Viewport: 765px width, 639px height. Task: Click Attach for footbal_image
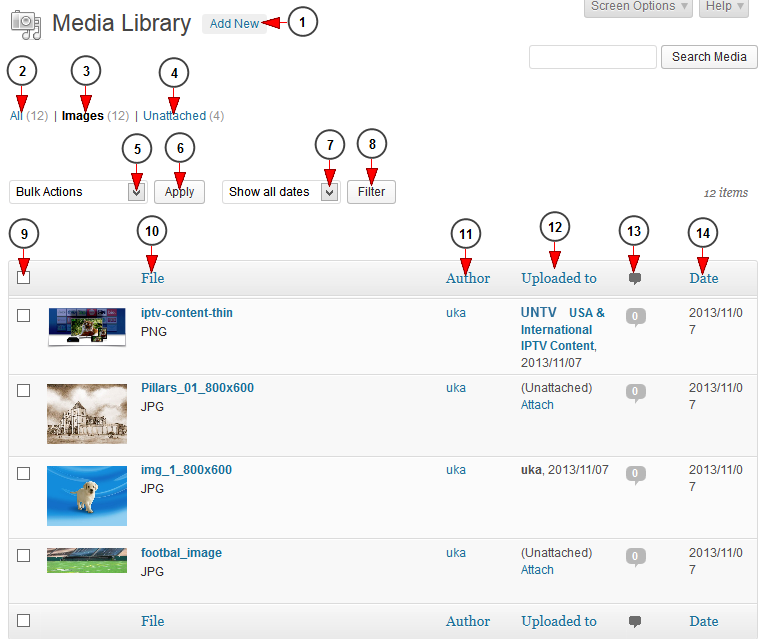point(537,570)
